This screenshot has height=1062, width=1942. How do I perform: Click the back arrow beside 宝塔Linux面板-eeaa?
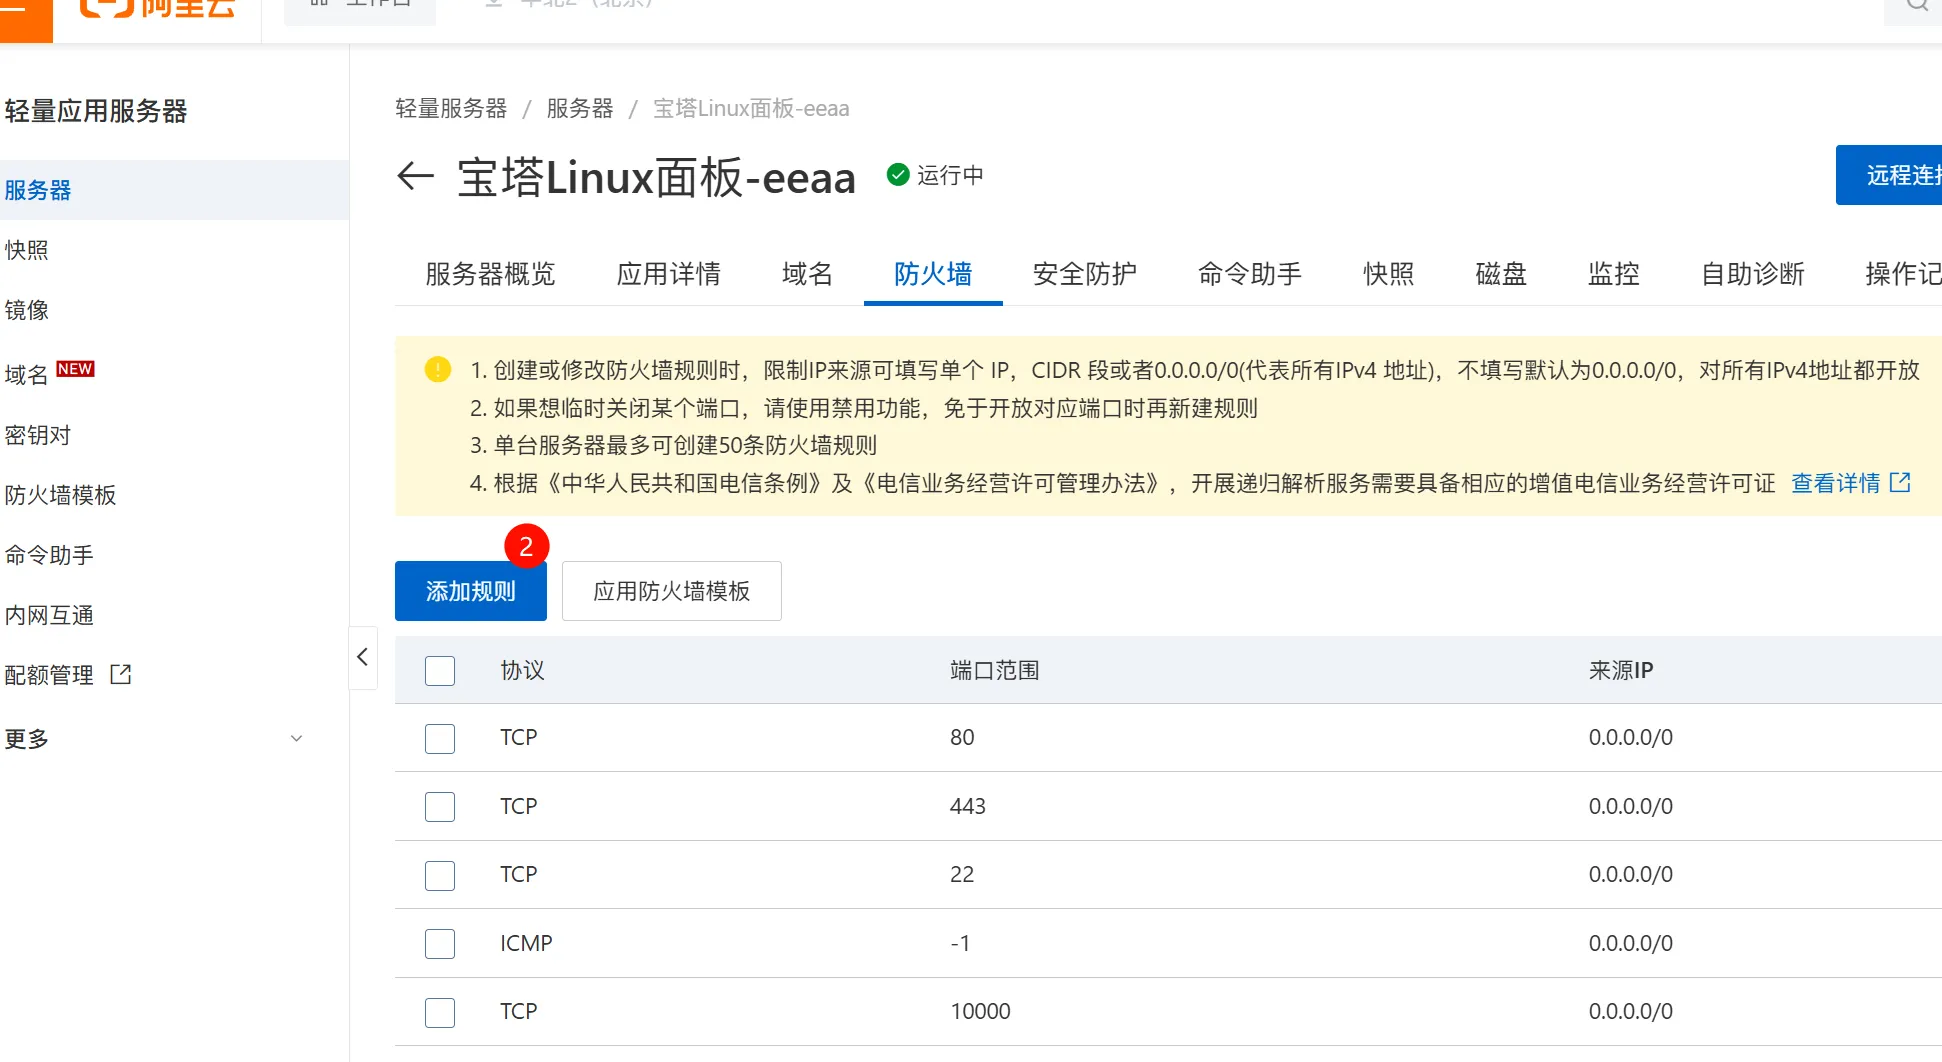(x=414, y=176)
